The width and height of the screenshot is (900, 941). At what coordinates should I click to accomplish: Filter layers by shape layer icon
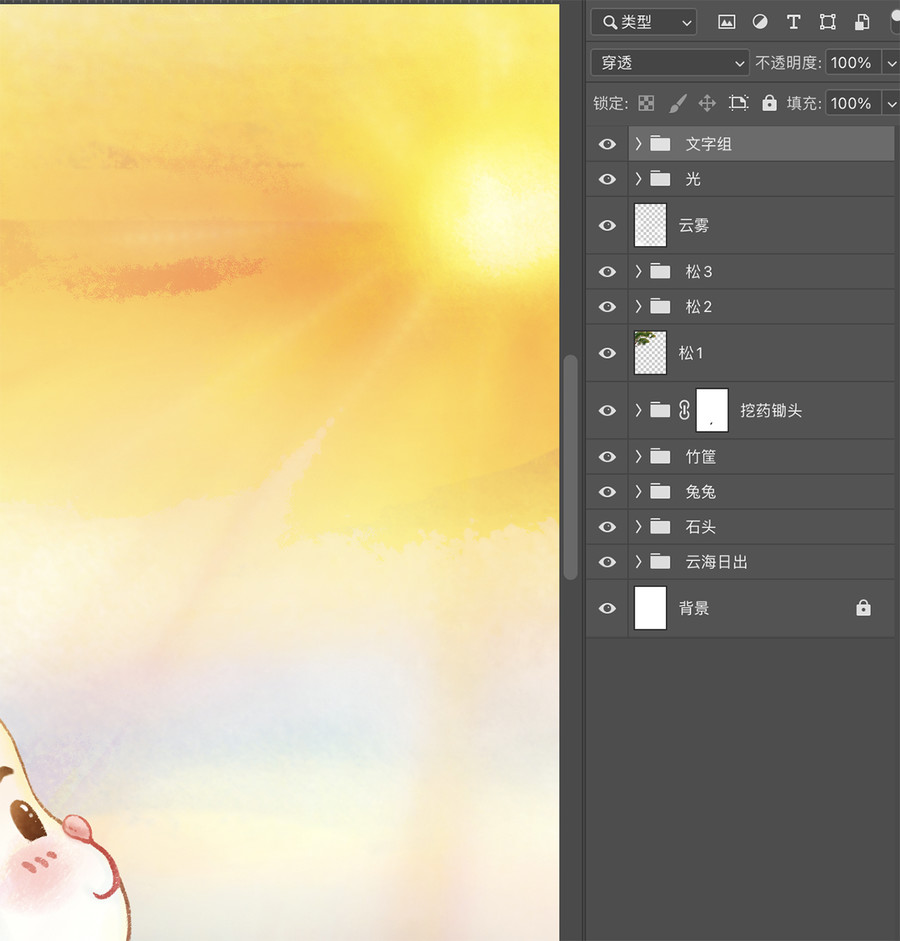(x=827, y=23)
